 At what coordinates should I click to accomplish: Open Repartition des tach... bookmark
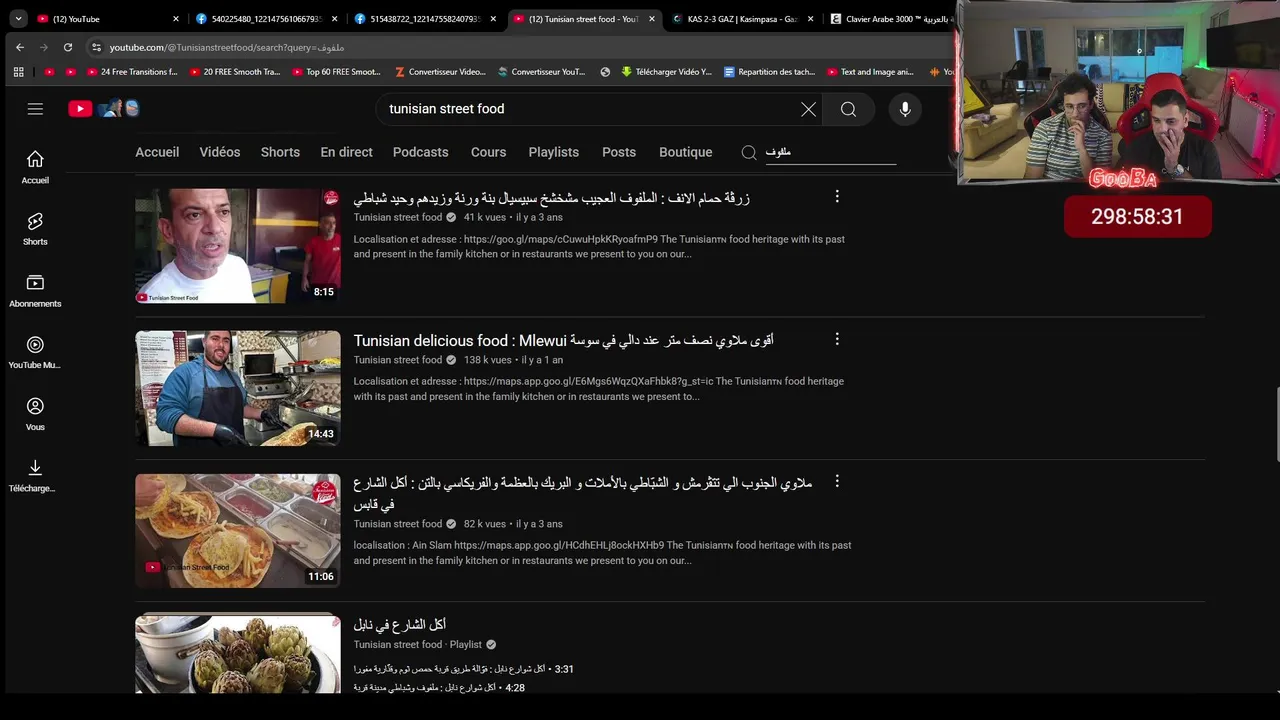click(x=769, y=72)
